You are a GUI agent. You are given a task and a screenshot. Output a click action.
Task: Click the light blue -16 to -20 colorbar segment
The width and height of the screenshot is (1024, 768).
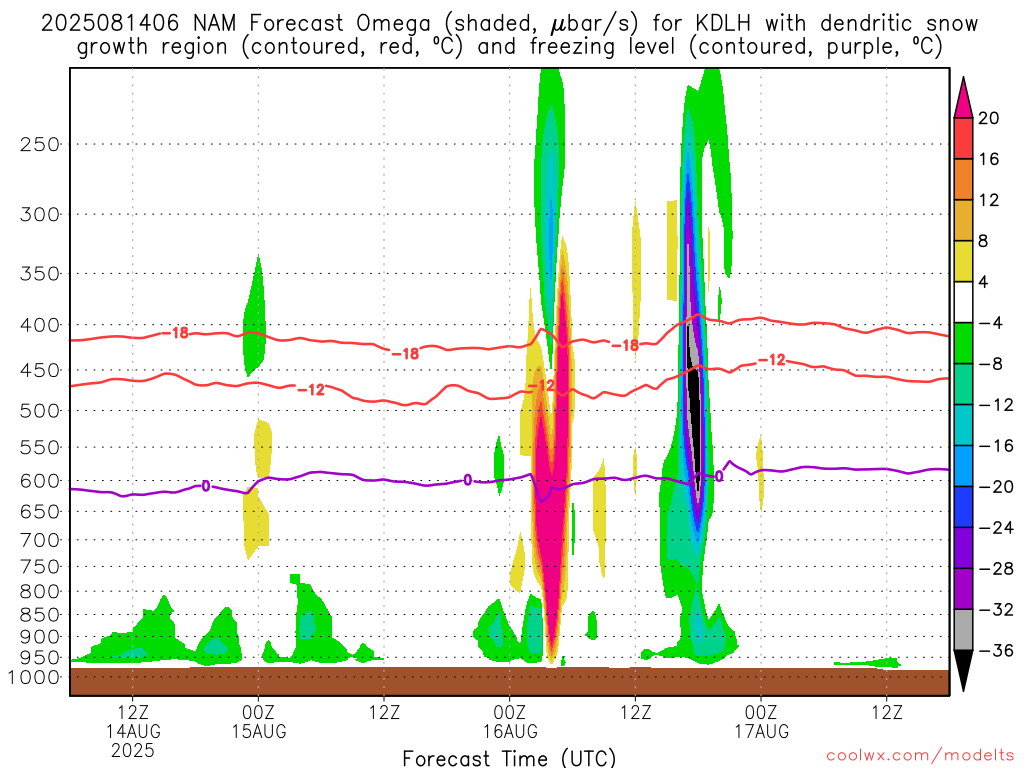click(x=963, y=466)
